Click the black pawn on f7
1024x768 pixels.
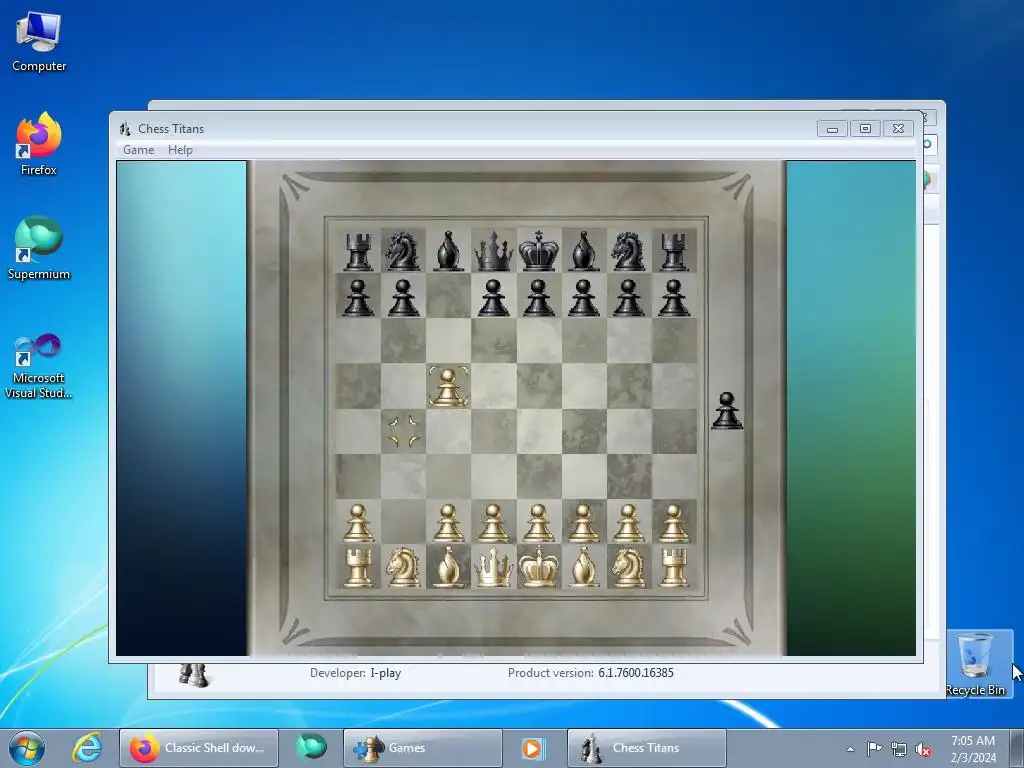pyautogui.click(x=584, y=298)
